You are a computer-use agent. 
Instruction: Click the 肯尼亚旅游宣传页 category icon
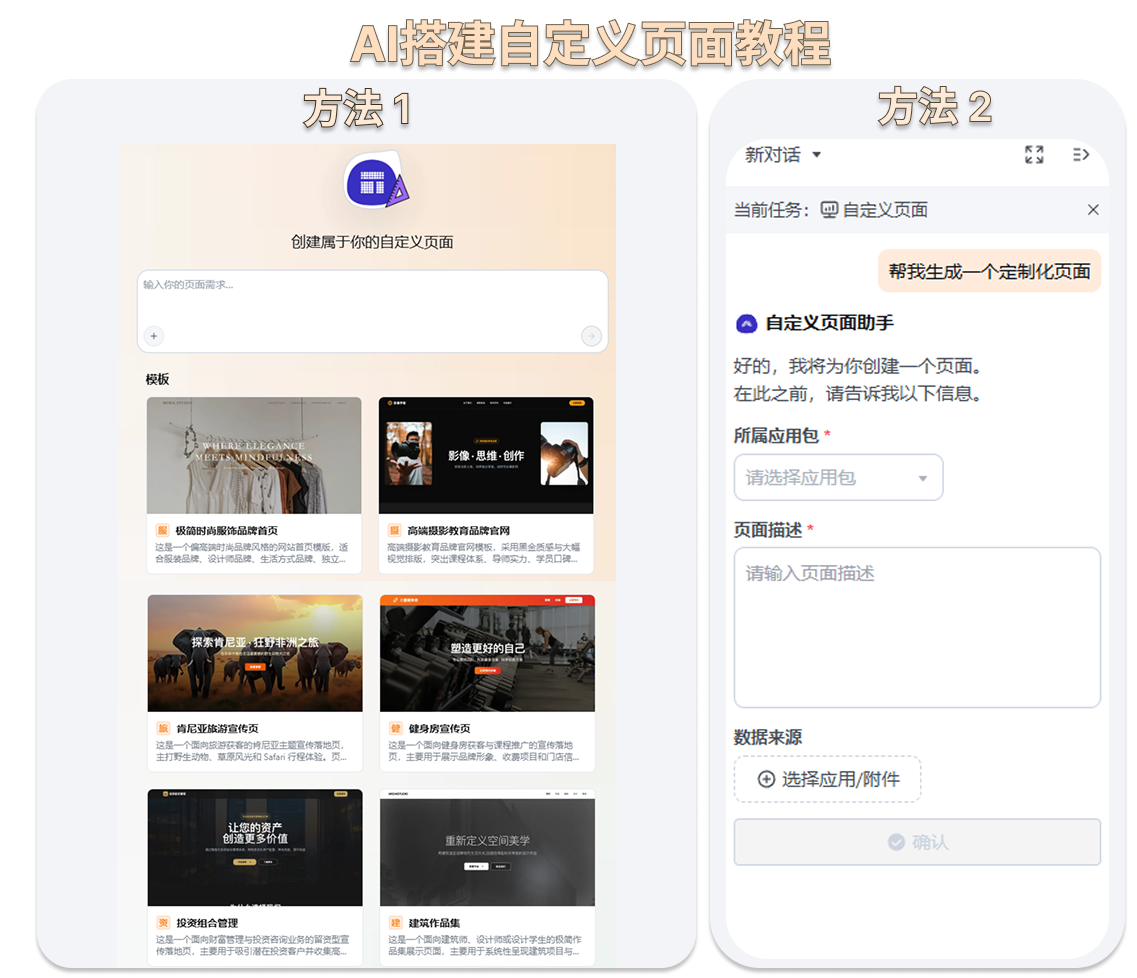[163, 728]
